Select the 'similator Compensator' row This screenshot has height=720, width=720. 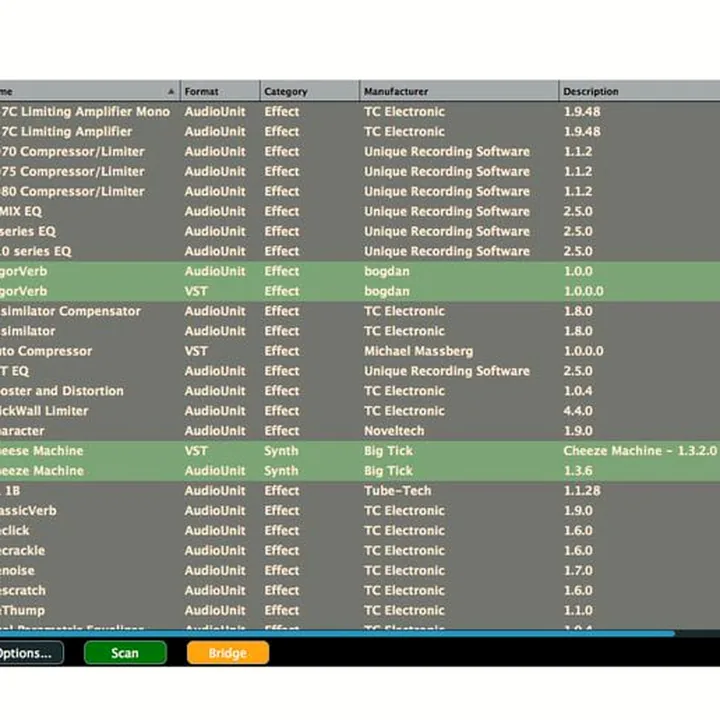point(360,311)
